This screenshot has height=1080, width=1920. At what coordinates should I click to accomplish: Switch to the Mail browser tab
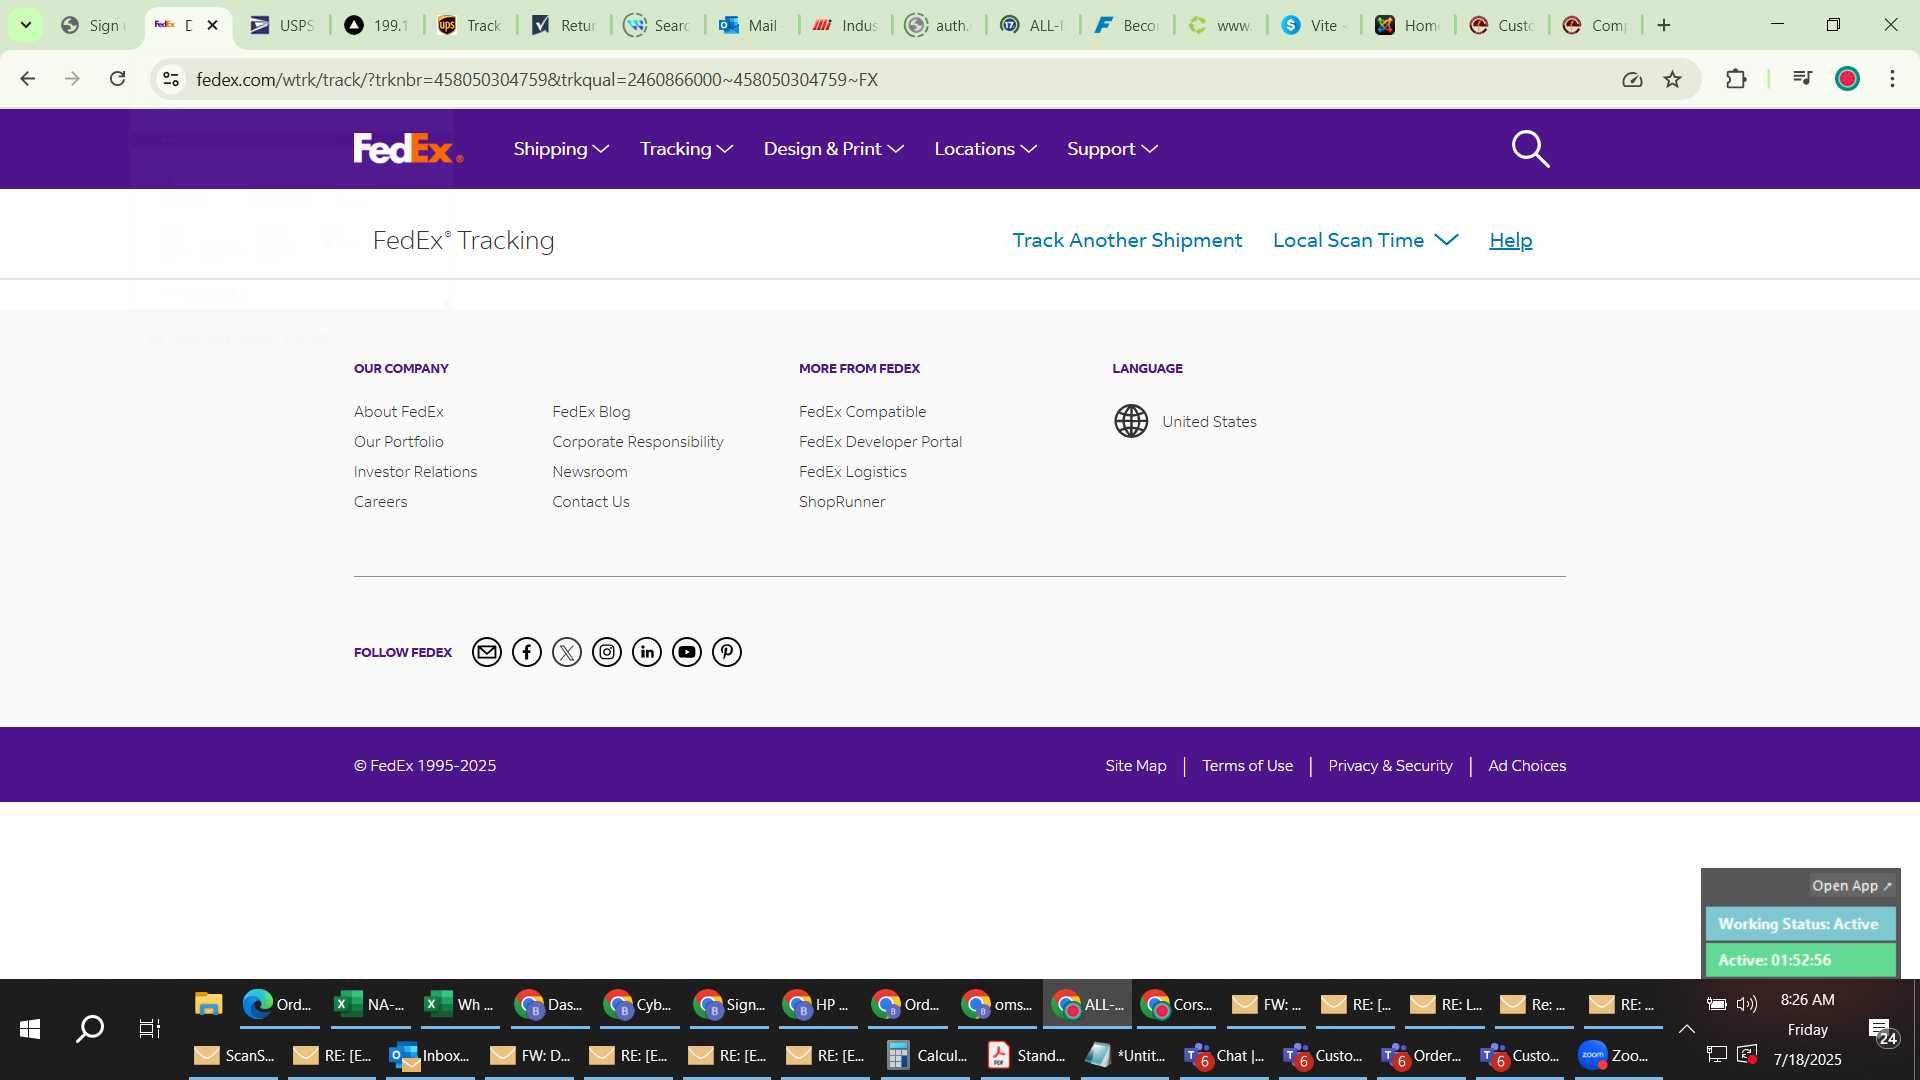pos(748,25)
